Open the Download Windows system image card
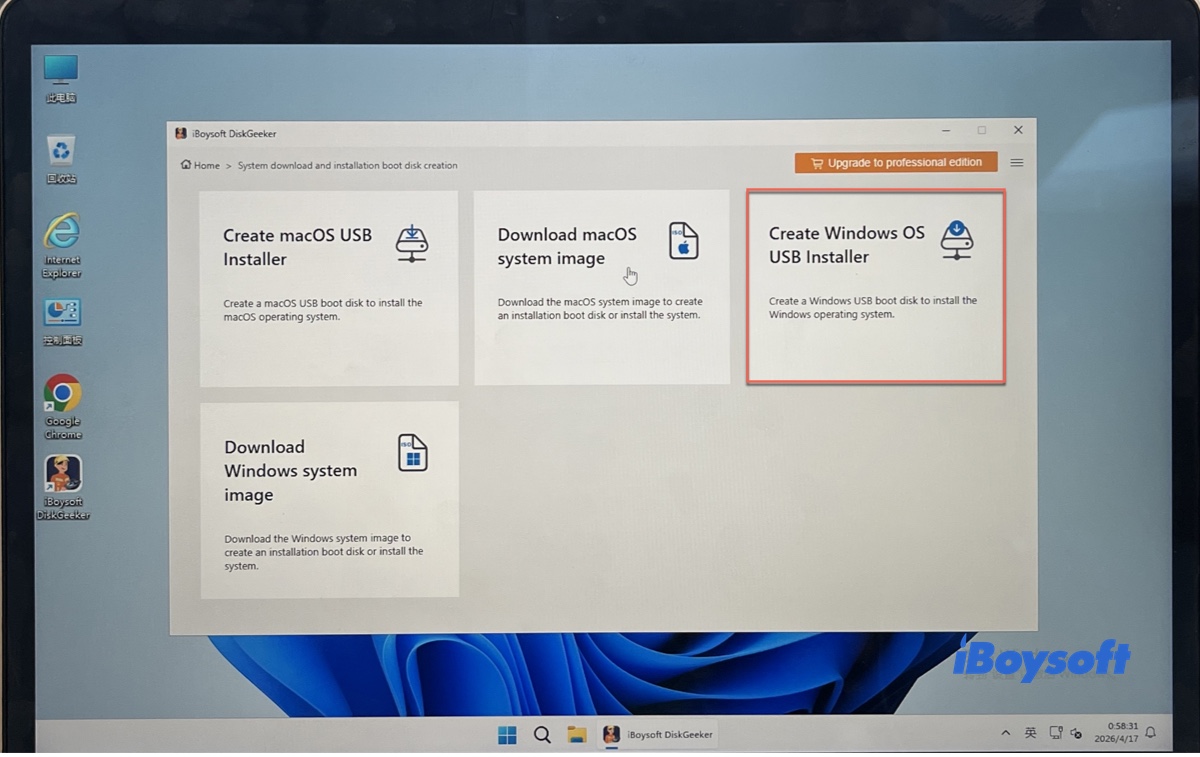Screen dimensions: 1200x757 330,500
